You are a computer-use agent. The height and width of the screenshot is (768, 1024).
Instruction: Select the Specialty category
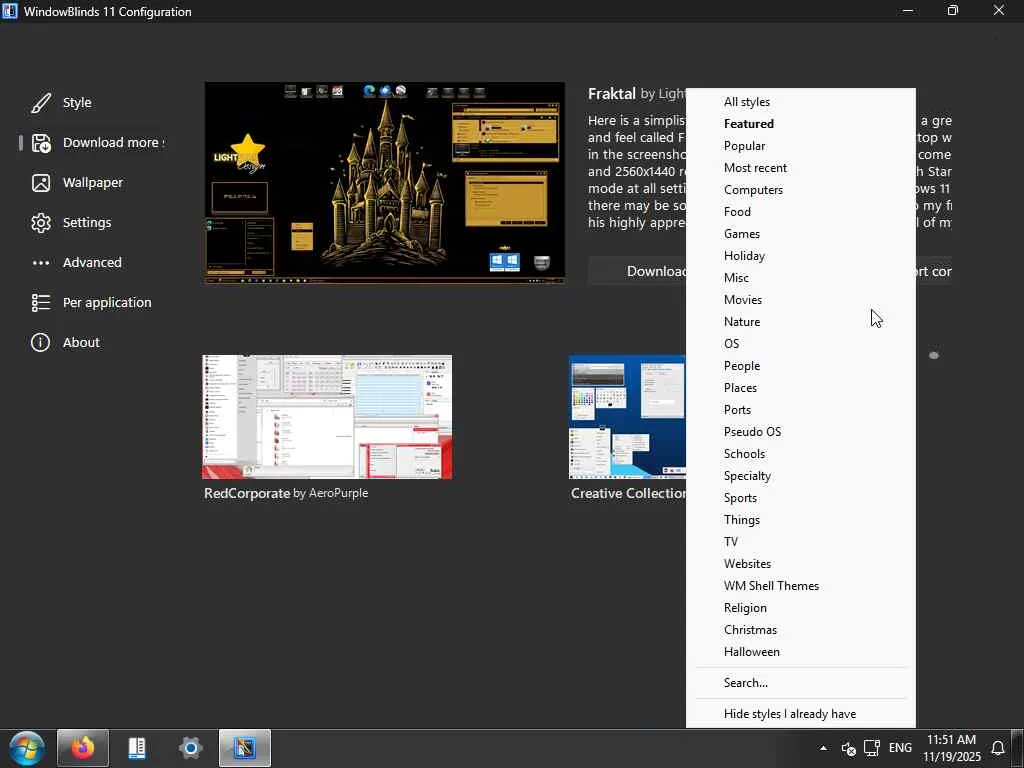801,476
